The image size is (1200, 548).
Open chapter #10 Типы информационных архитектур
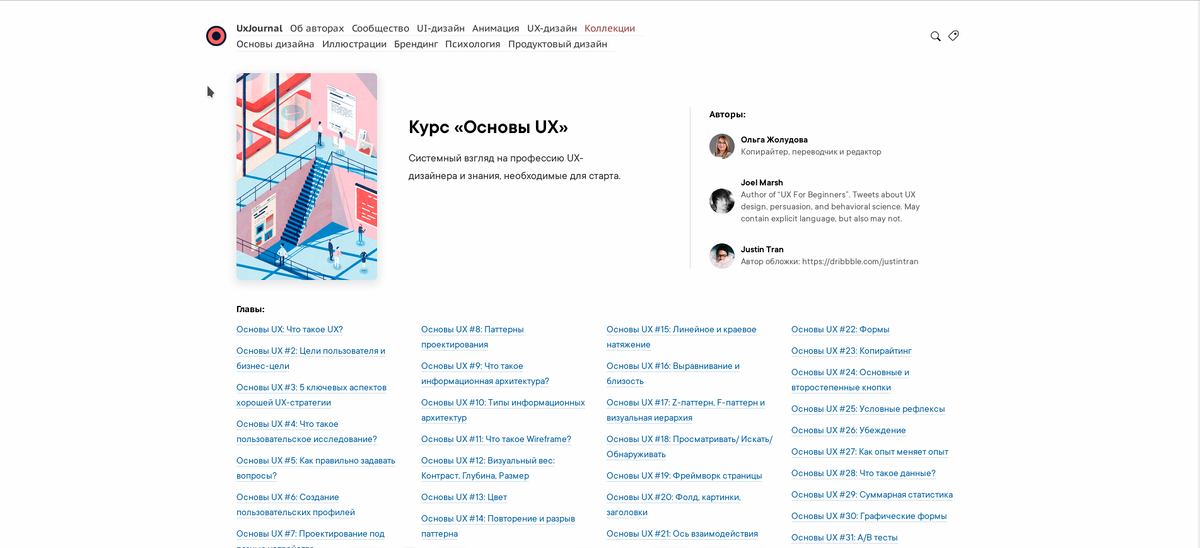[503, 409]
